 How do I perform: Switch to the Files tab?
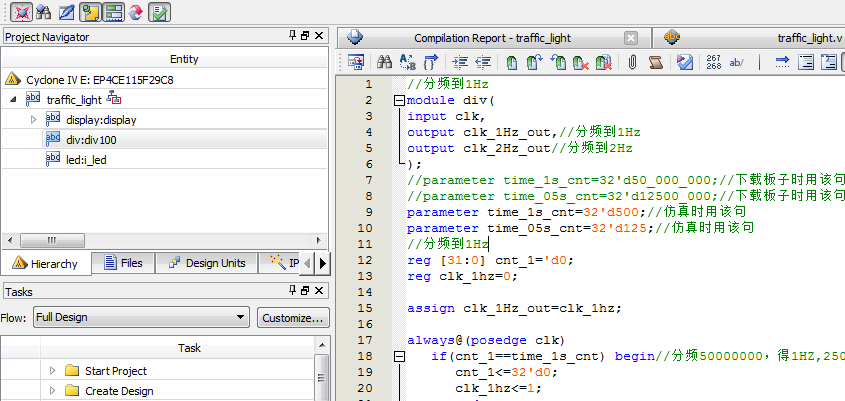[x=122, y=263]
